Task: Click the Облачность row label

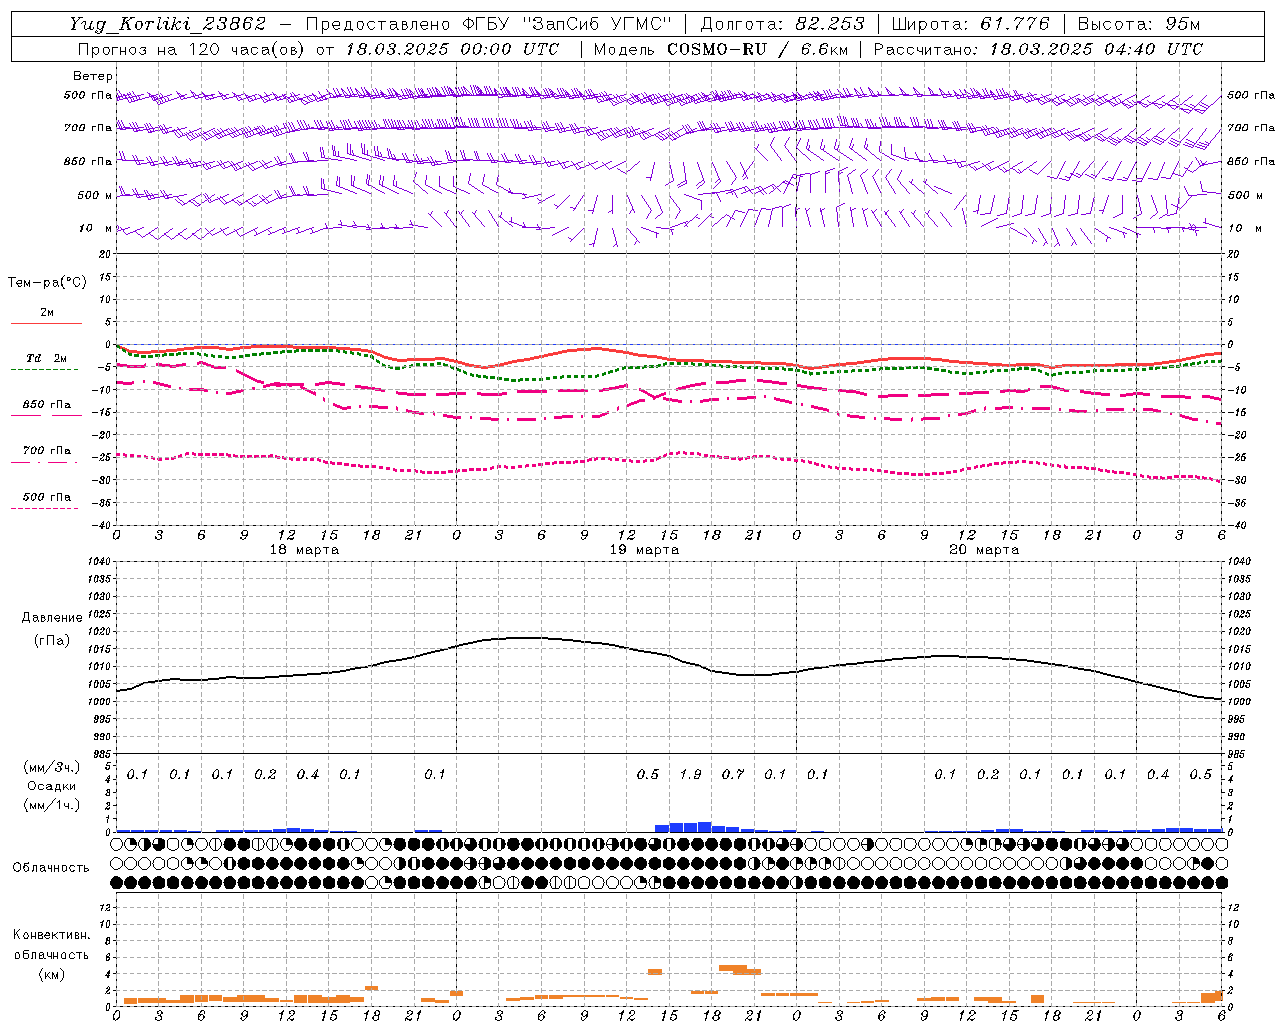Action: coord(51,868)
